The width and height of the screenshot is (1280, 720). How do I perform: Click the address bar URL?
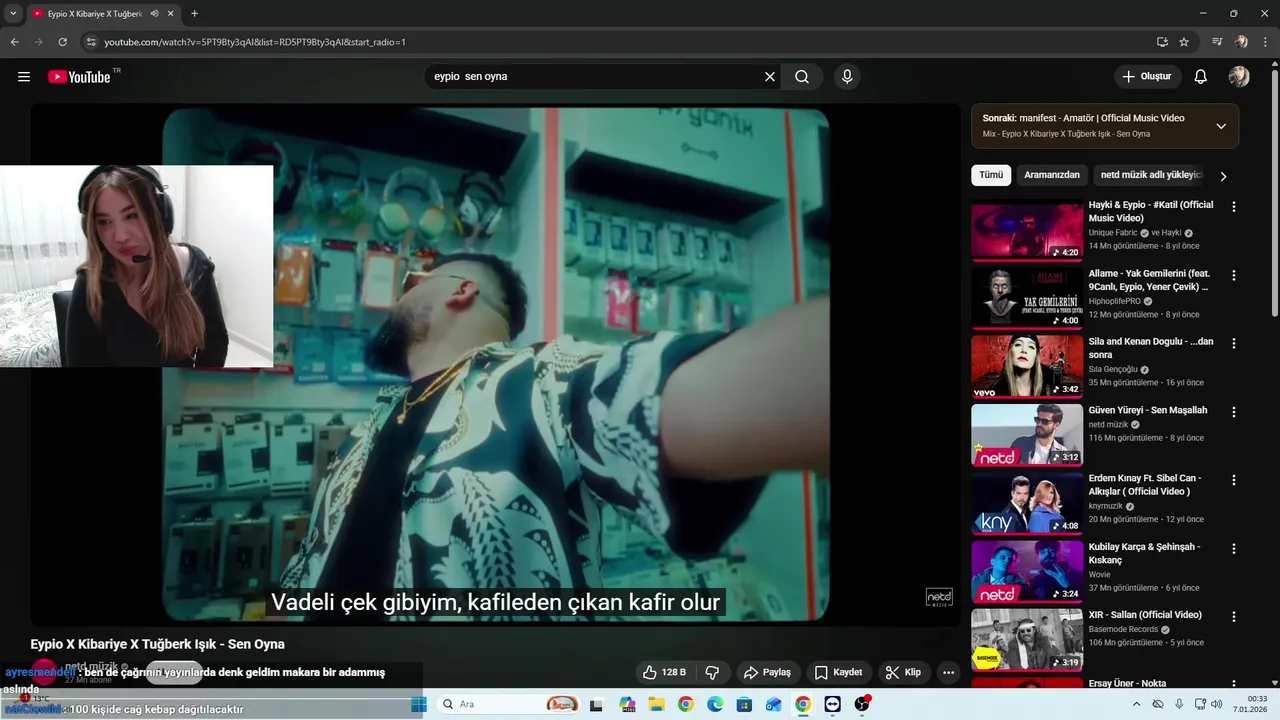255,42
